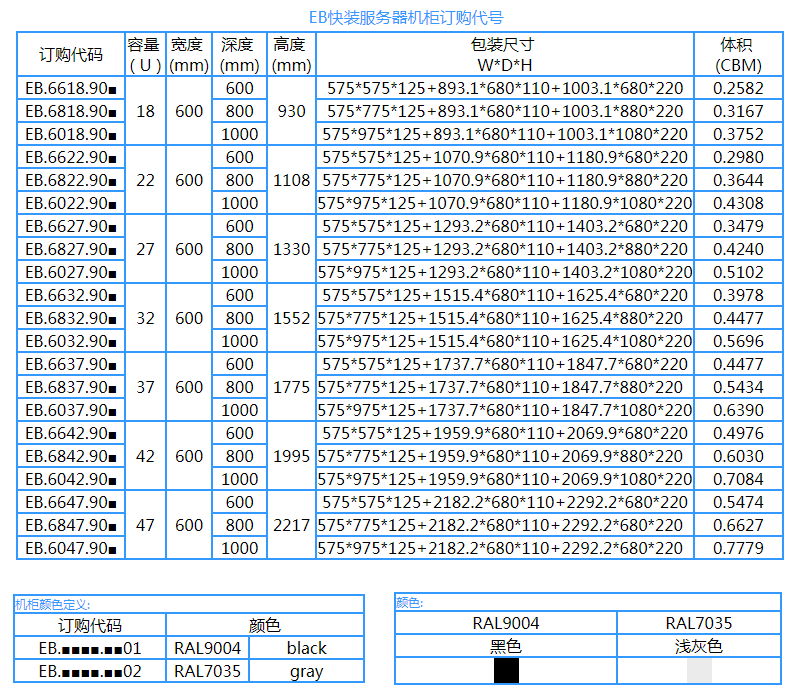This screenshot has width=801, height=691.
Task: Select the 'black' color name cell
Action: 306,648
